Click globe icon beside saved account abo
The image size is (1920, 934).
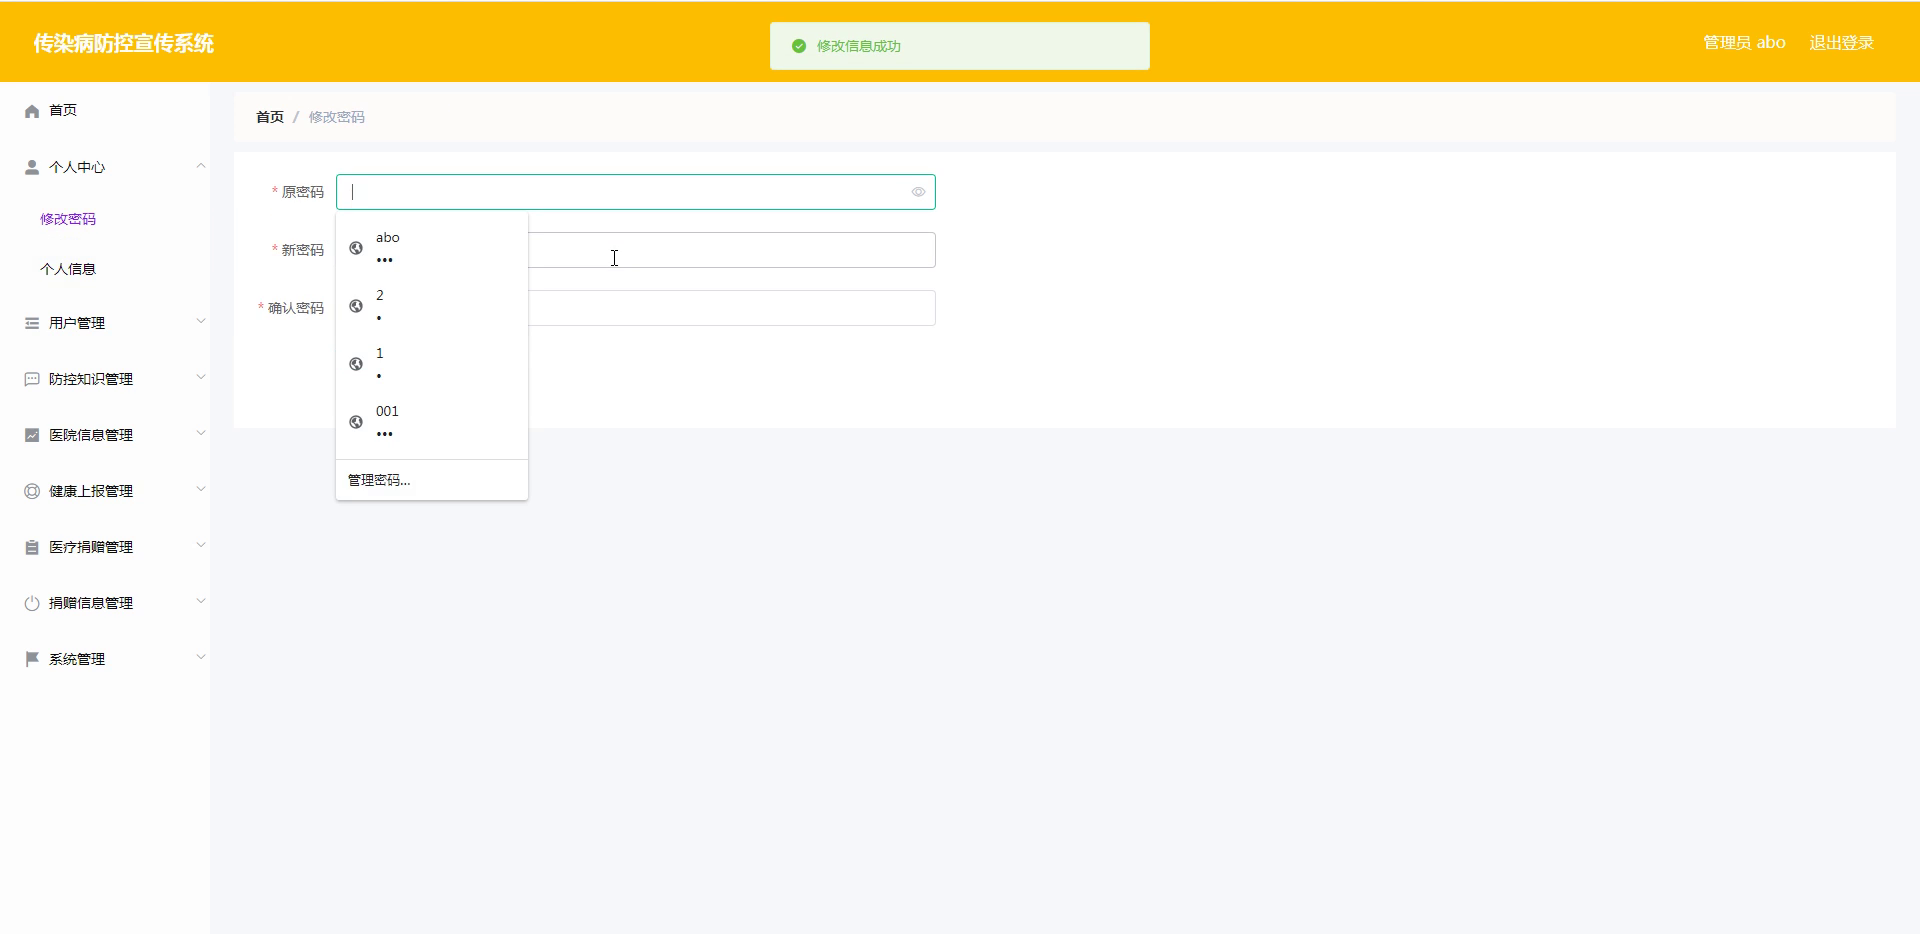(x=356, y=248)
